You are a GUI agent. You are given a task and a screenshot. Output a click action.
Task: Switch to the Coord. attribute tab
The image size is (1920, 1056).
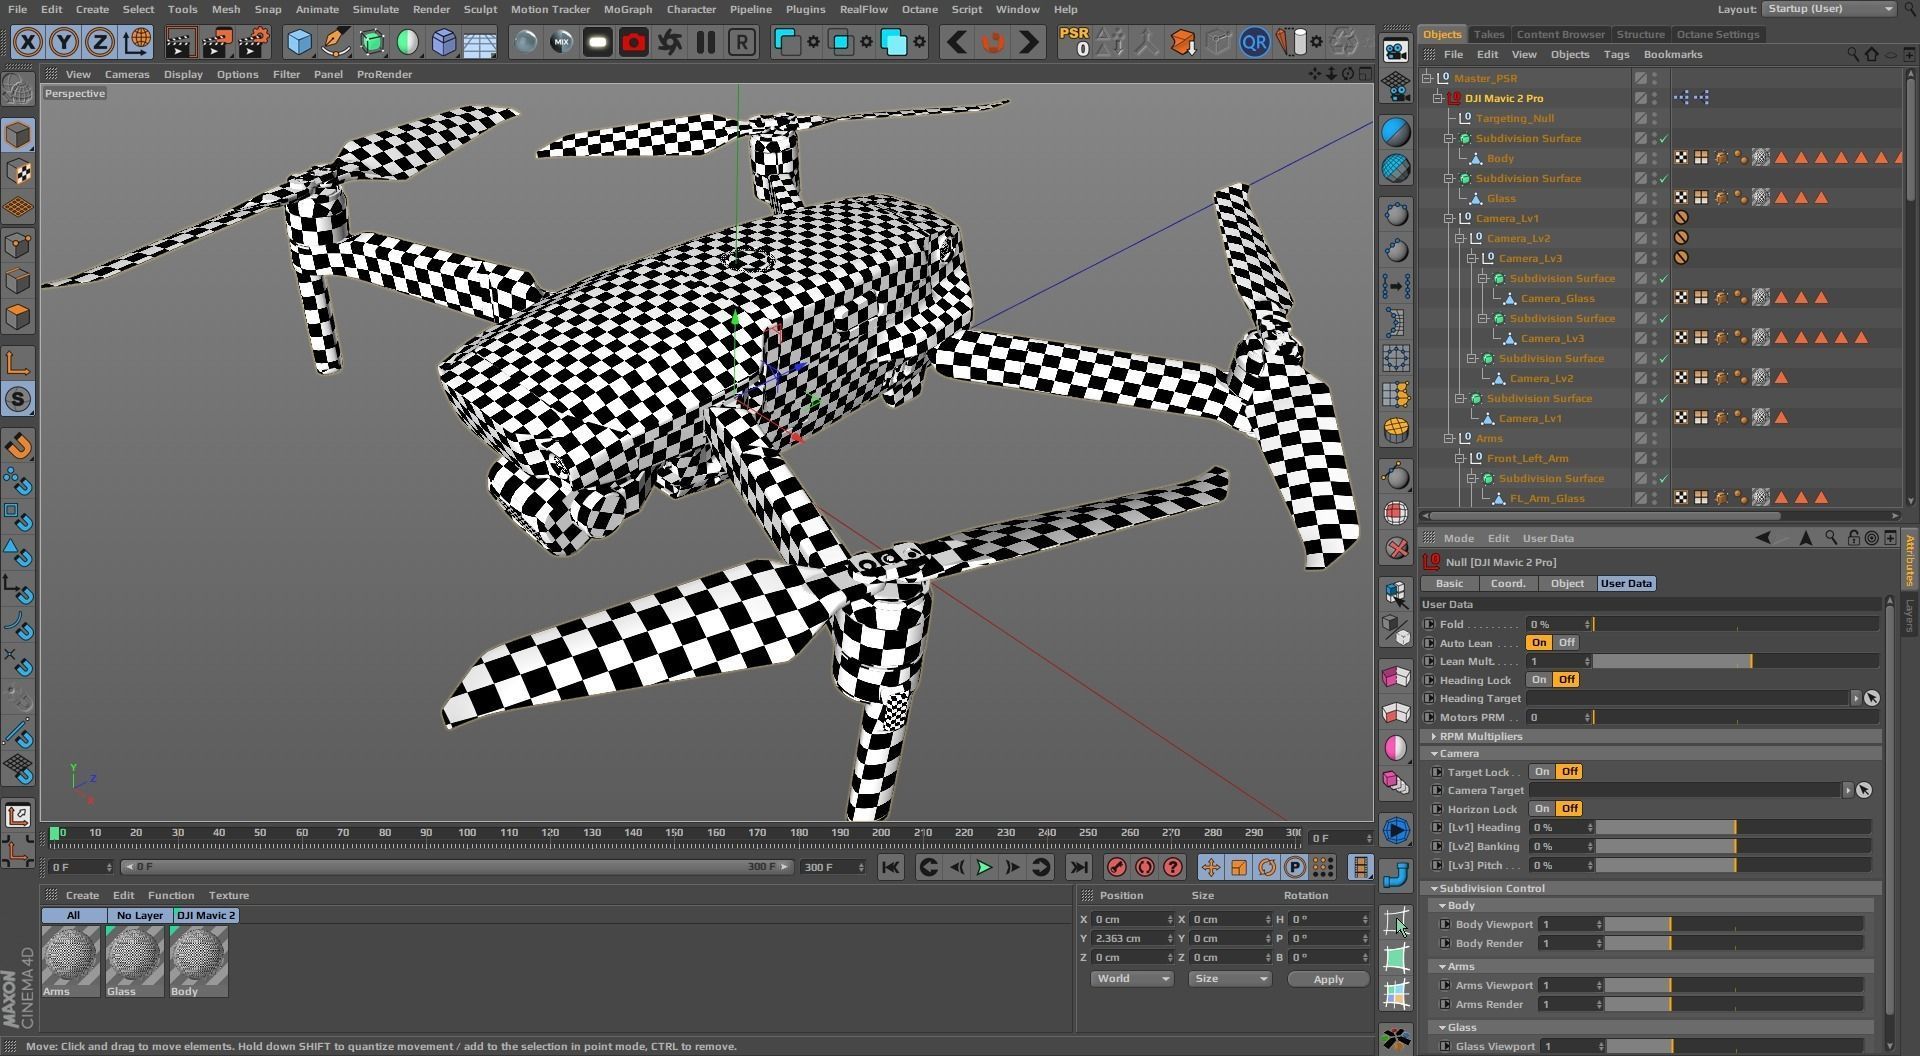pos(1507,584)
